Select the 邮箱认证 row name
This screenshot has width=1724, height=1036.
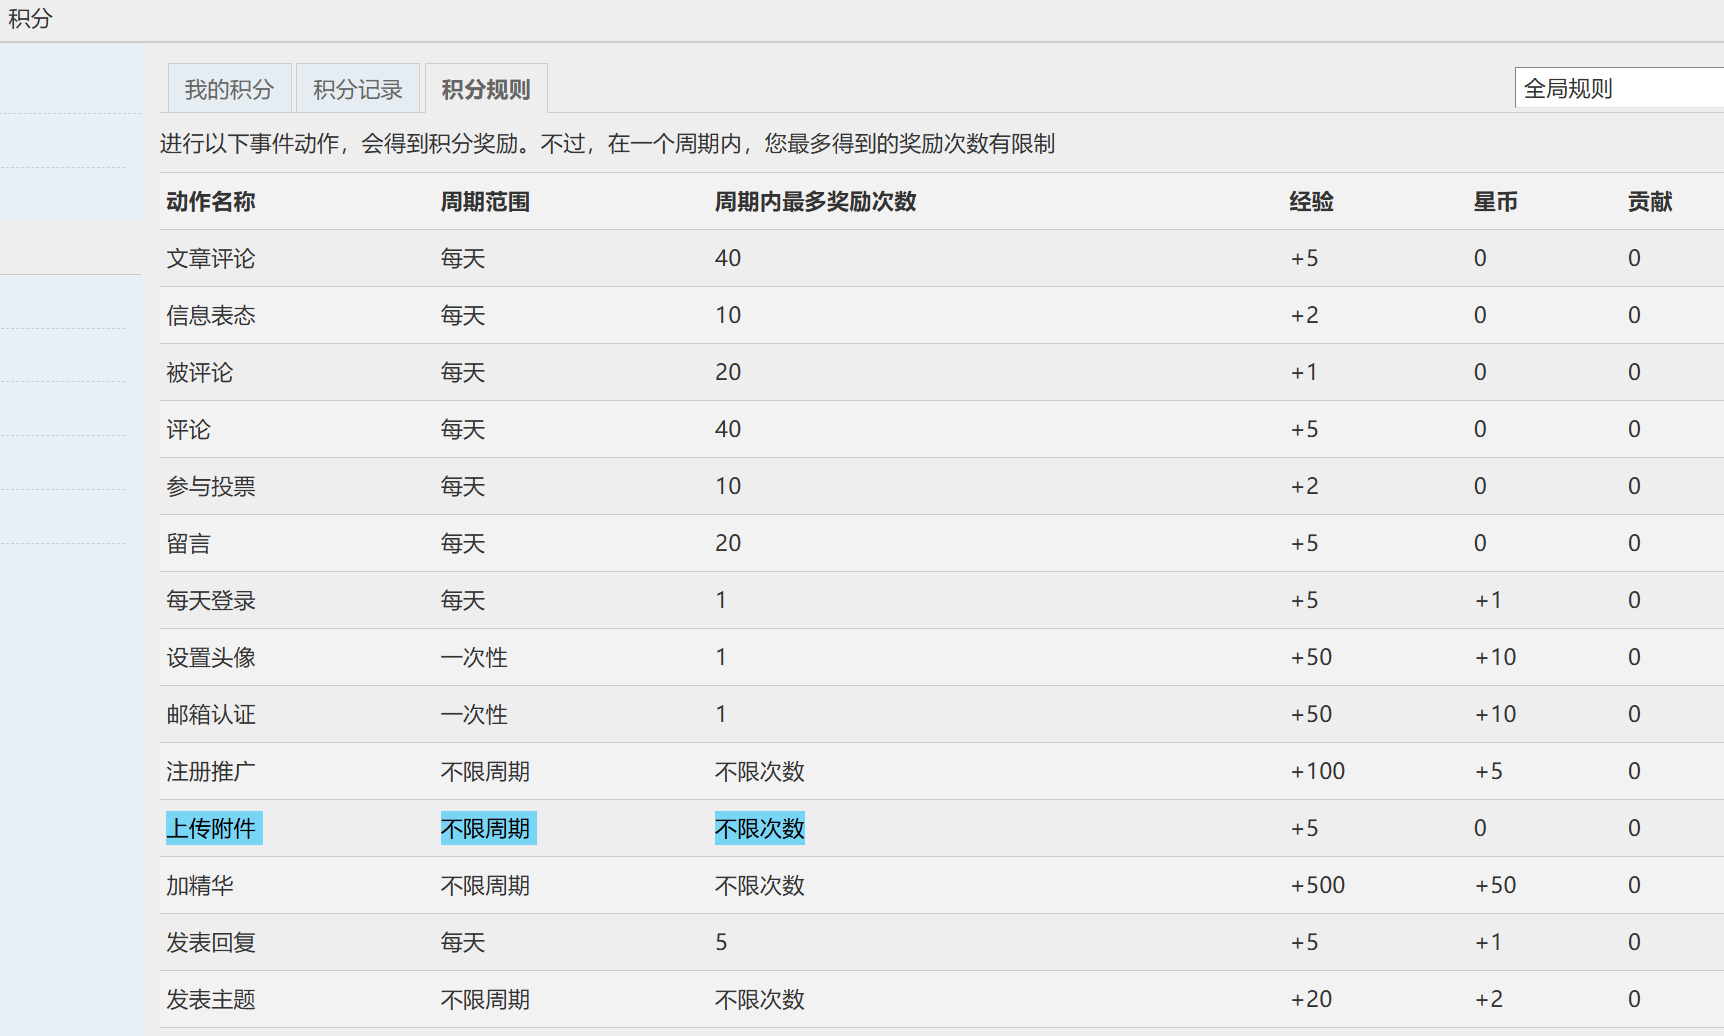(x=211, y=714)
